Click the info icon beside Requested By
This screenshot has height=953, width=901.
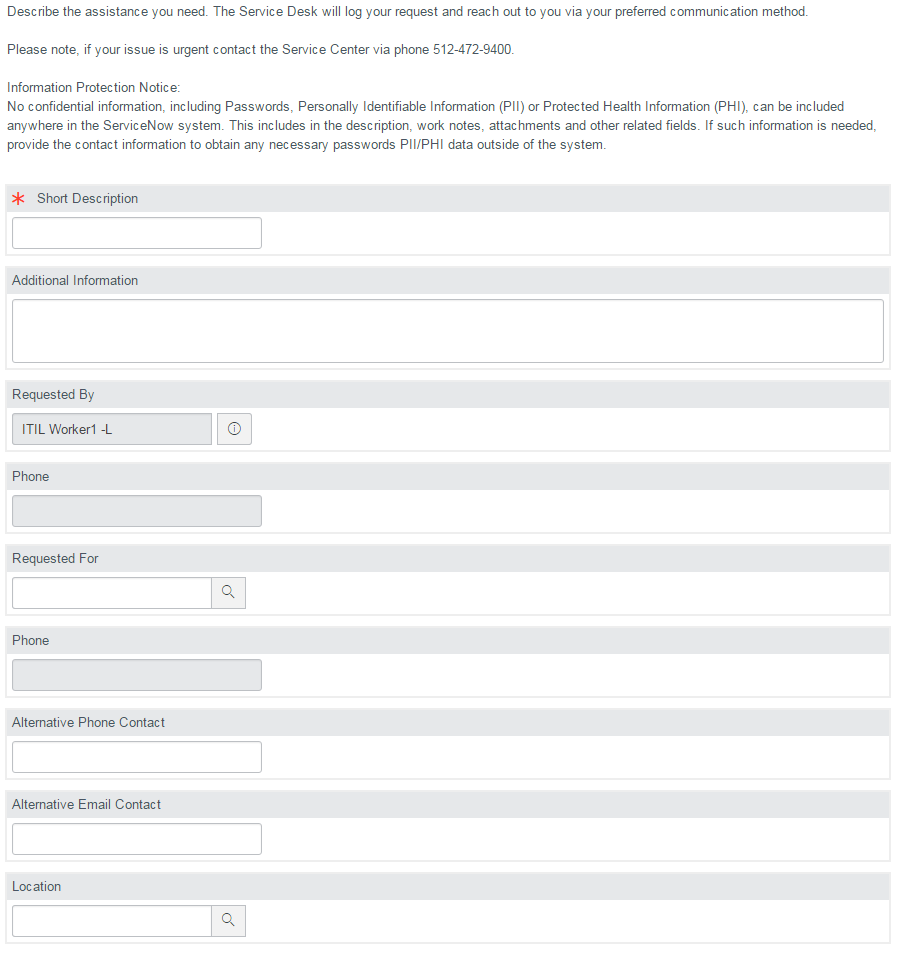(234, 429)
